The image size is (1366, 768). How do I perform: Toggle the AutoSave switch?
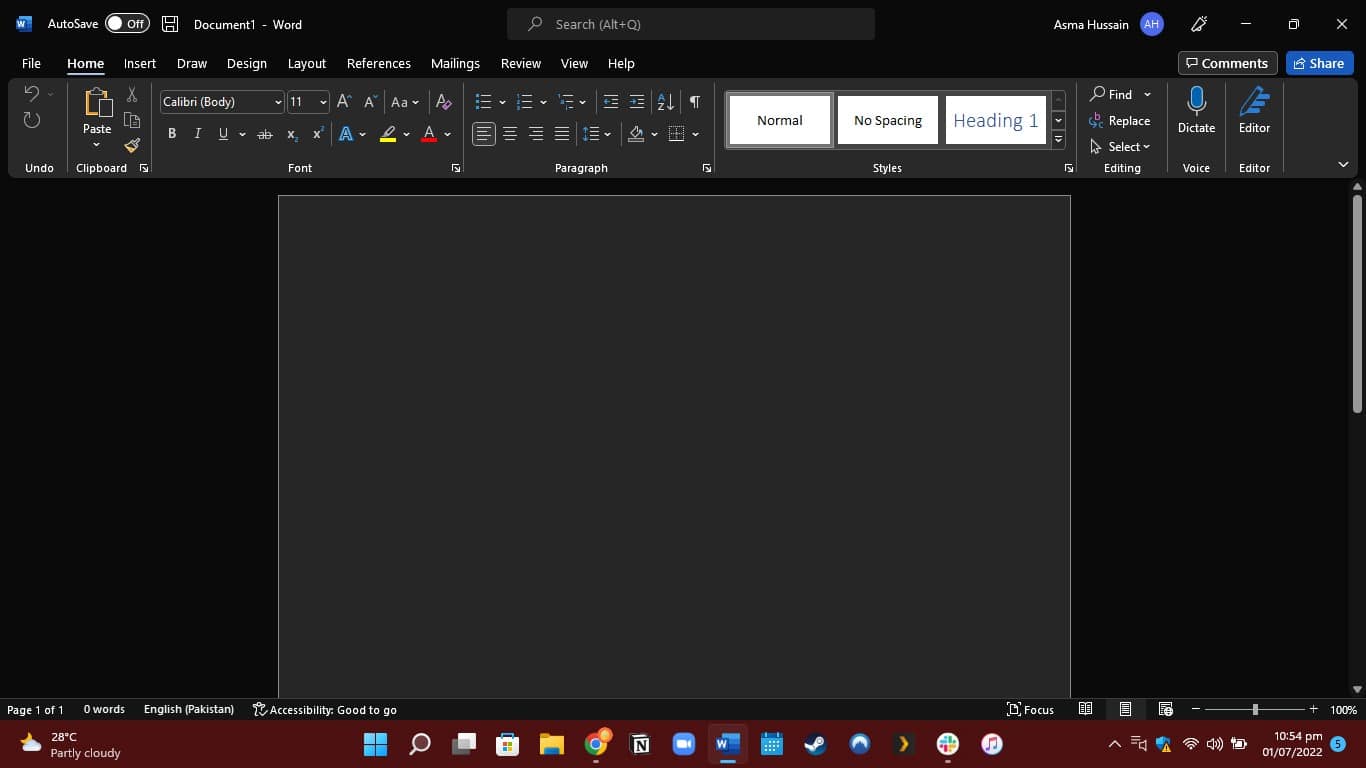click(127, 24)
